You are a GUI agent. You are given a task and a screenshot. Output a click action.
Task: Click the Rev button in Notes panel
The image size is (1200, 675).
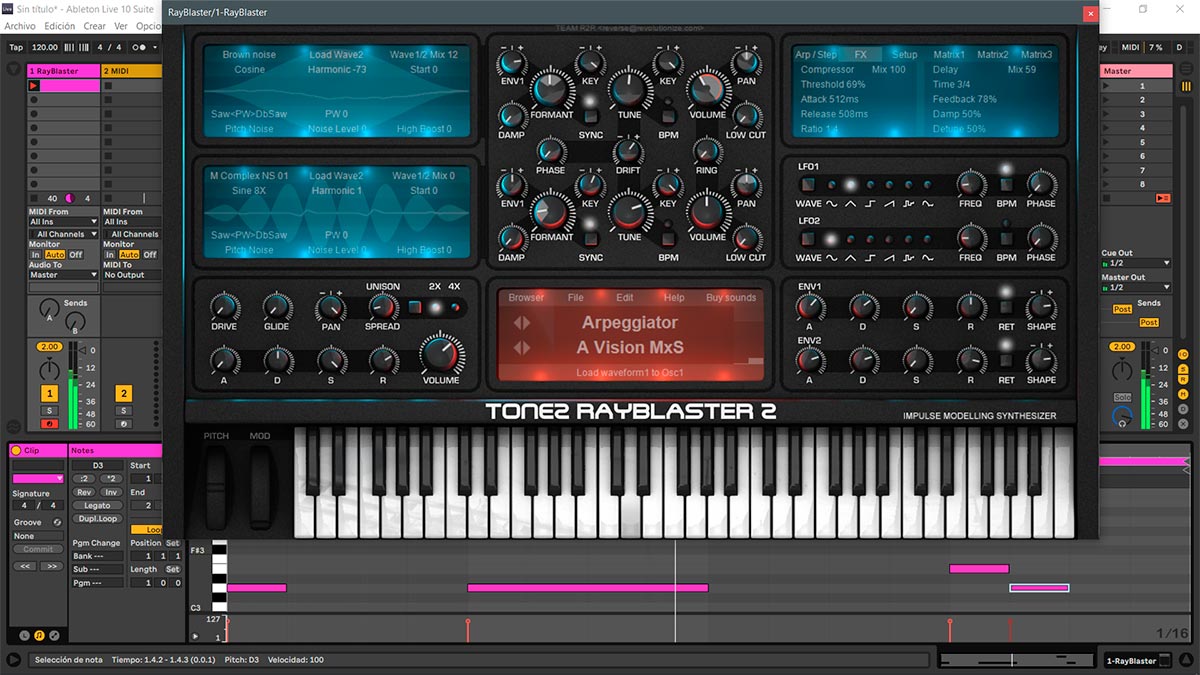pos(84,492)
